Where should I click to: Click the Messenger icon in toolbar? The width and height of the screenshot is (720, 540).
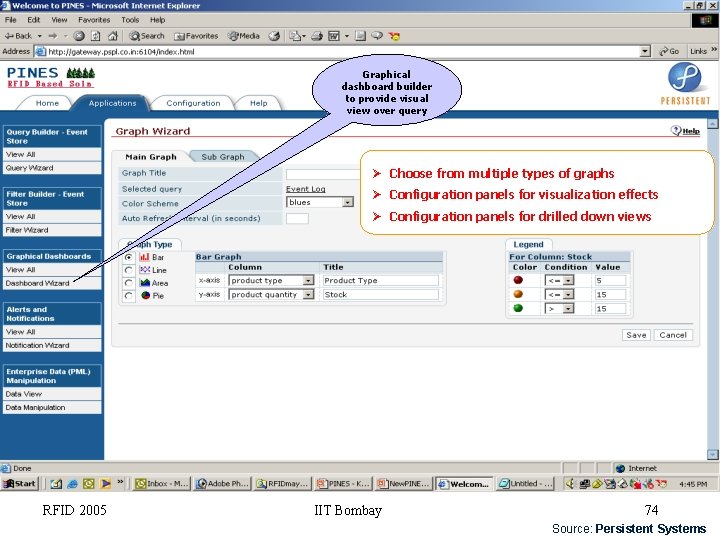coord(394,36)
